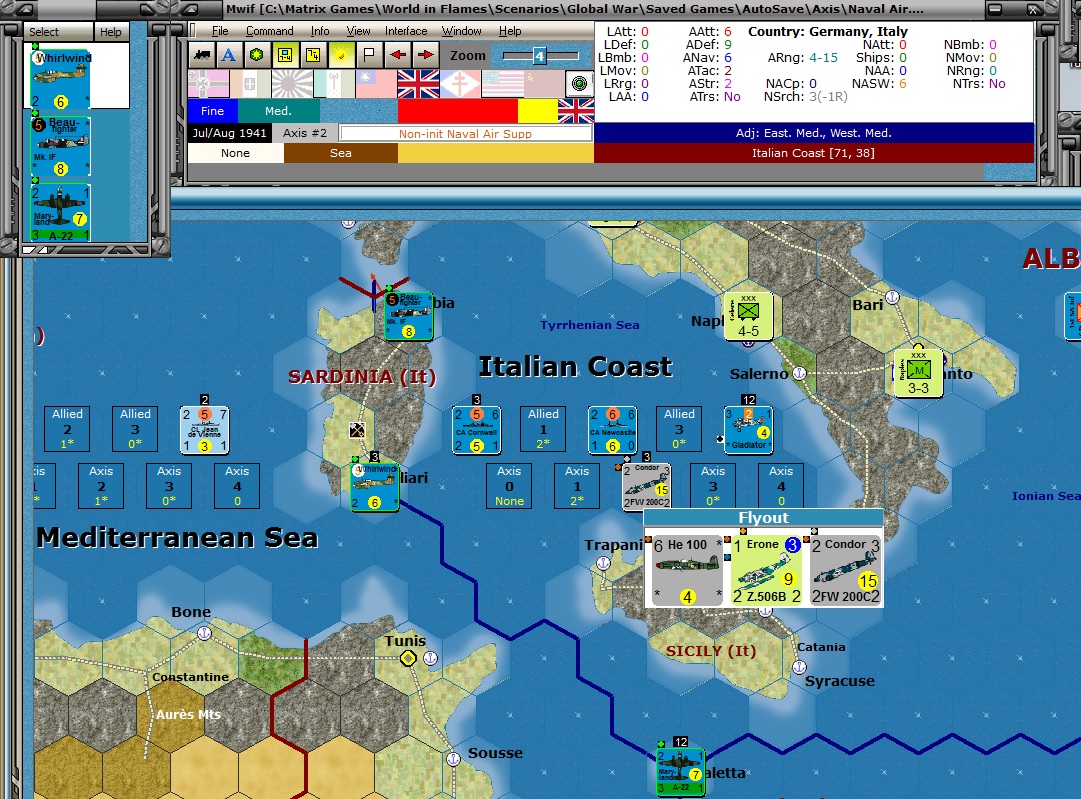Screen dimensions: 1081x799
Task: Select the Chinese flag in country bar
Action: pos(376,84)
